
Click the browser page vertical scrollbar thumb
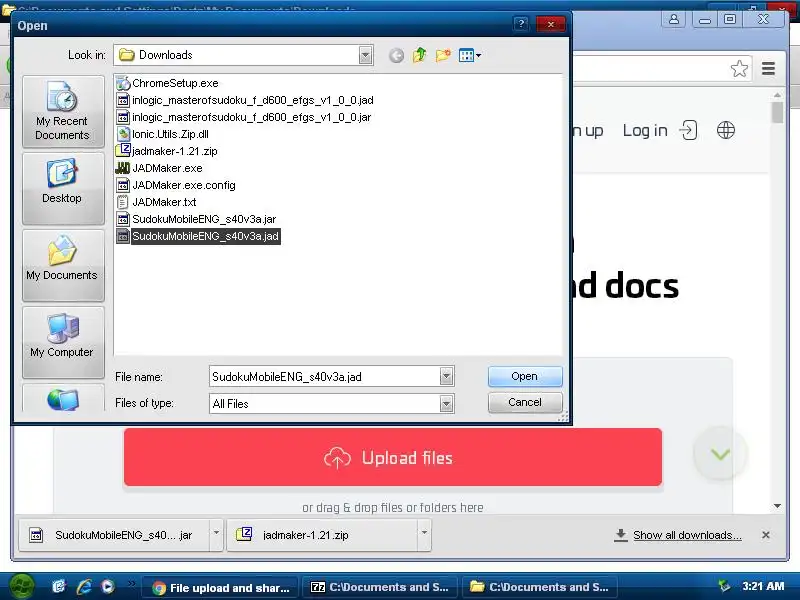(777, 112)
